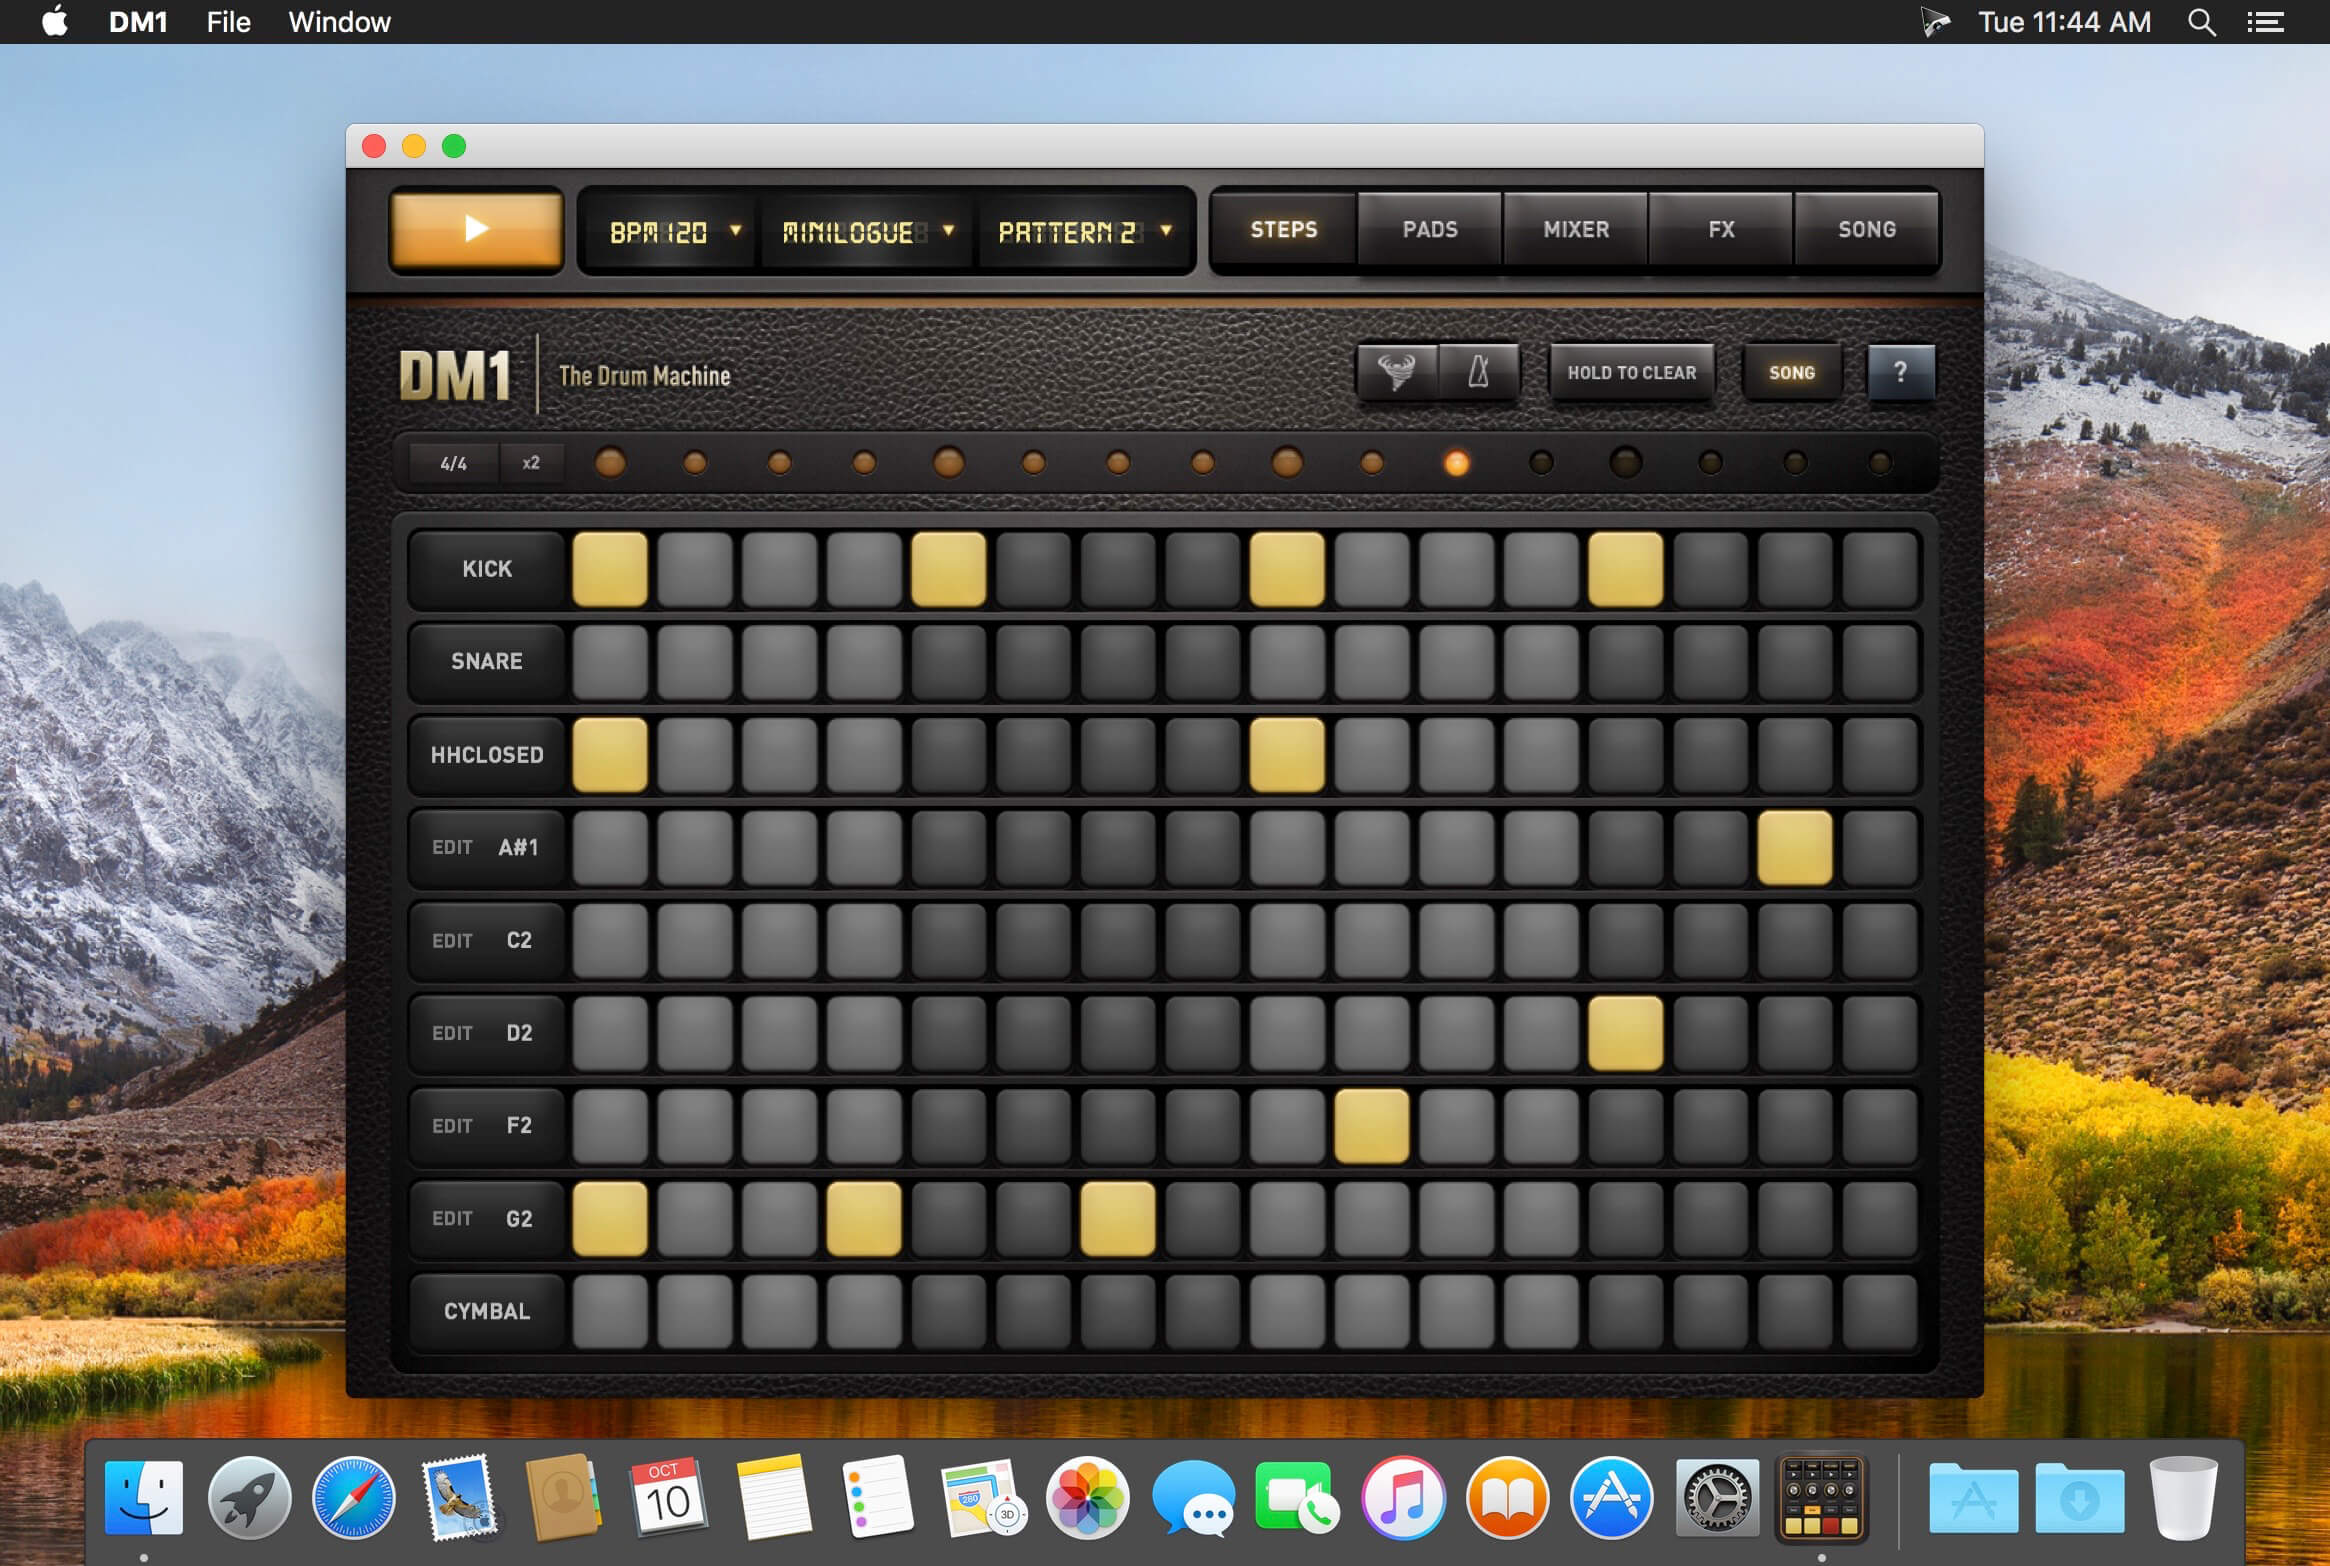
Task: Open the MINILOGUE drum kit dropdown
Action: coord(865,231)
